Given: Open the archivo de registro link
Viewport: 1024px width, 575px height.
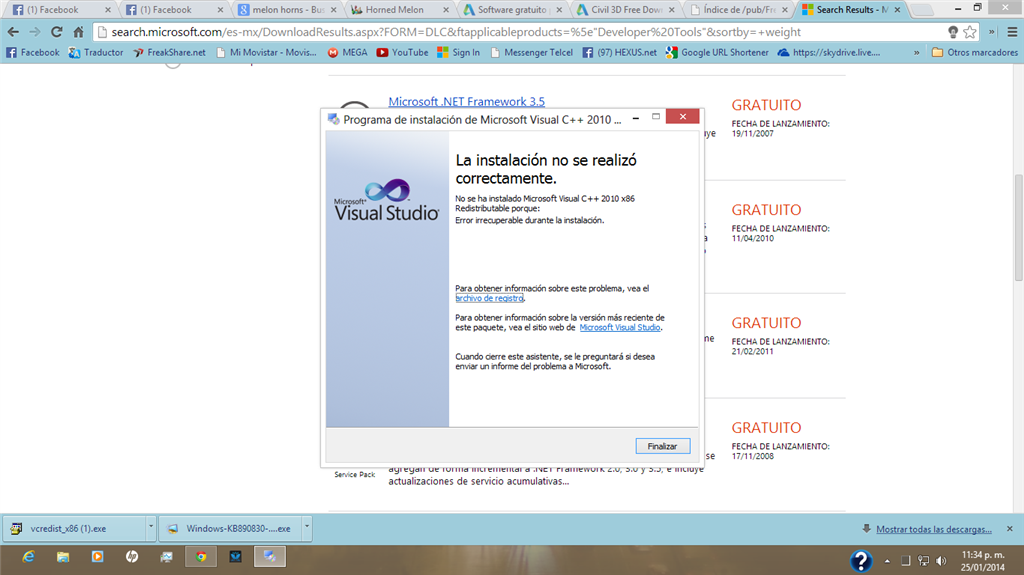Looking at the screenshot, I should (489, 298).
